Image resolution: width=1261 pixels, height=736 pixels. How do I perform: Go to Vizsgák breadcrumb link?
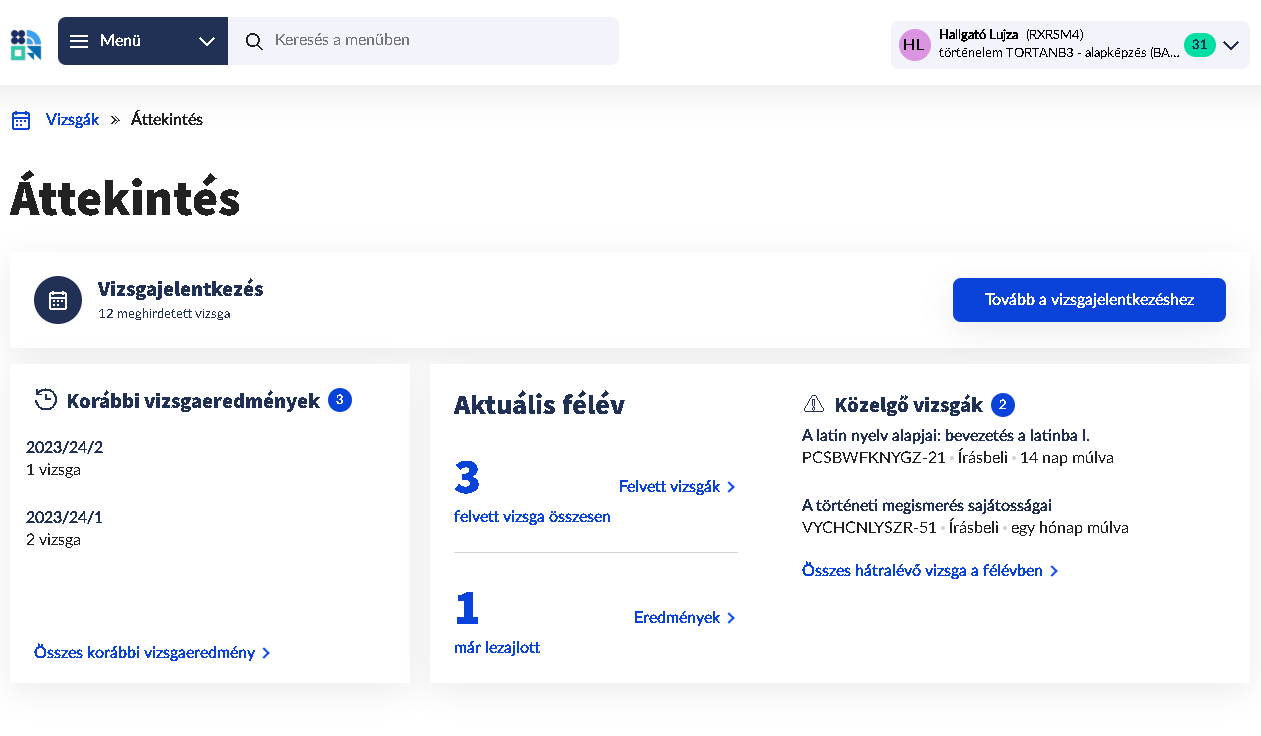pyautogui.click(x=72, y=120)
